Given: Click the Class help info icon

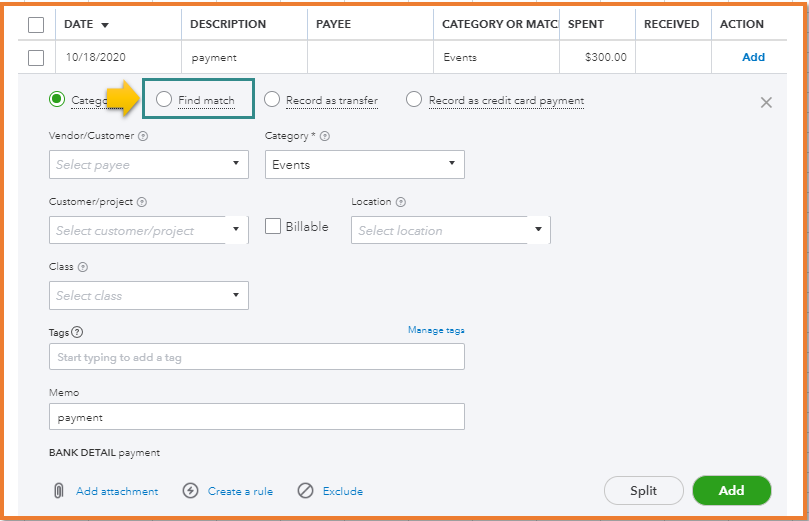Looking at the screenshot, I should tap(82, 267).
